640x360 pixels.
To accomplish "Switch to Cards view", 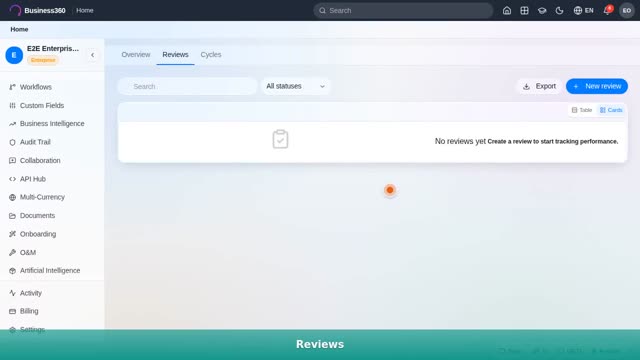I will pos(611,110).
